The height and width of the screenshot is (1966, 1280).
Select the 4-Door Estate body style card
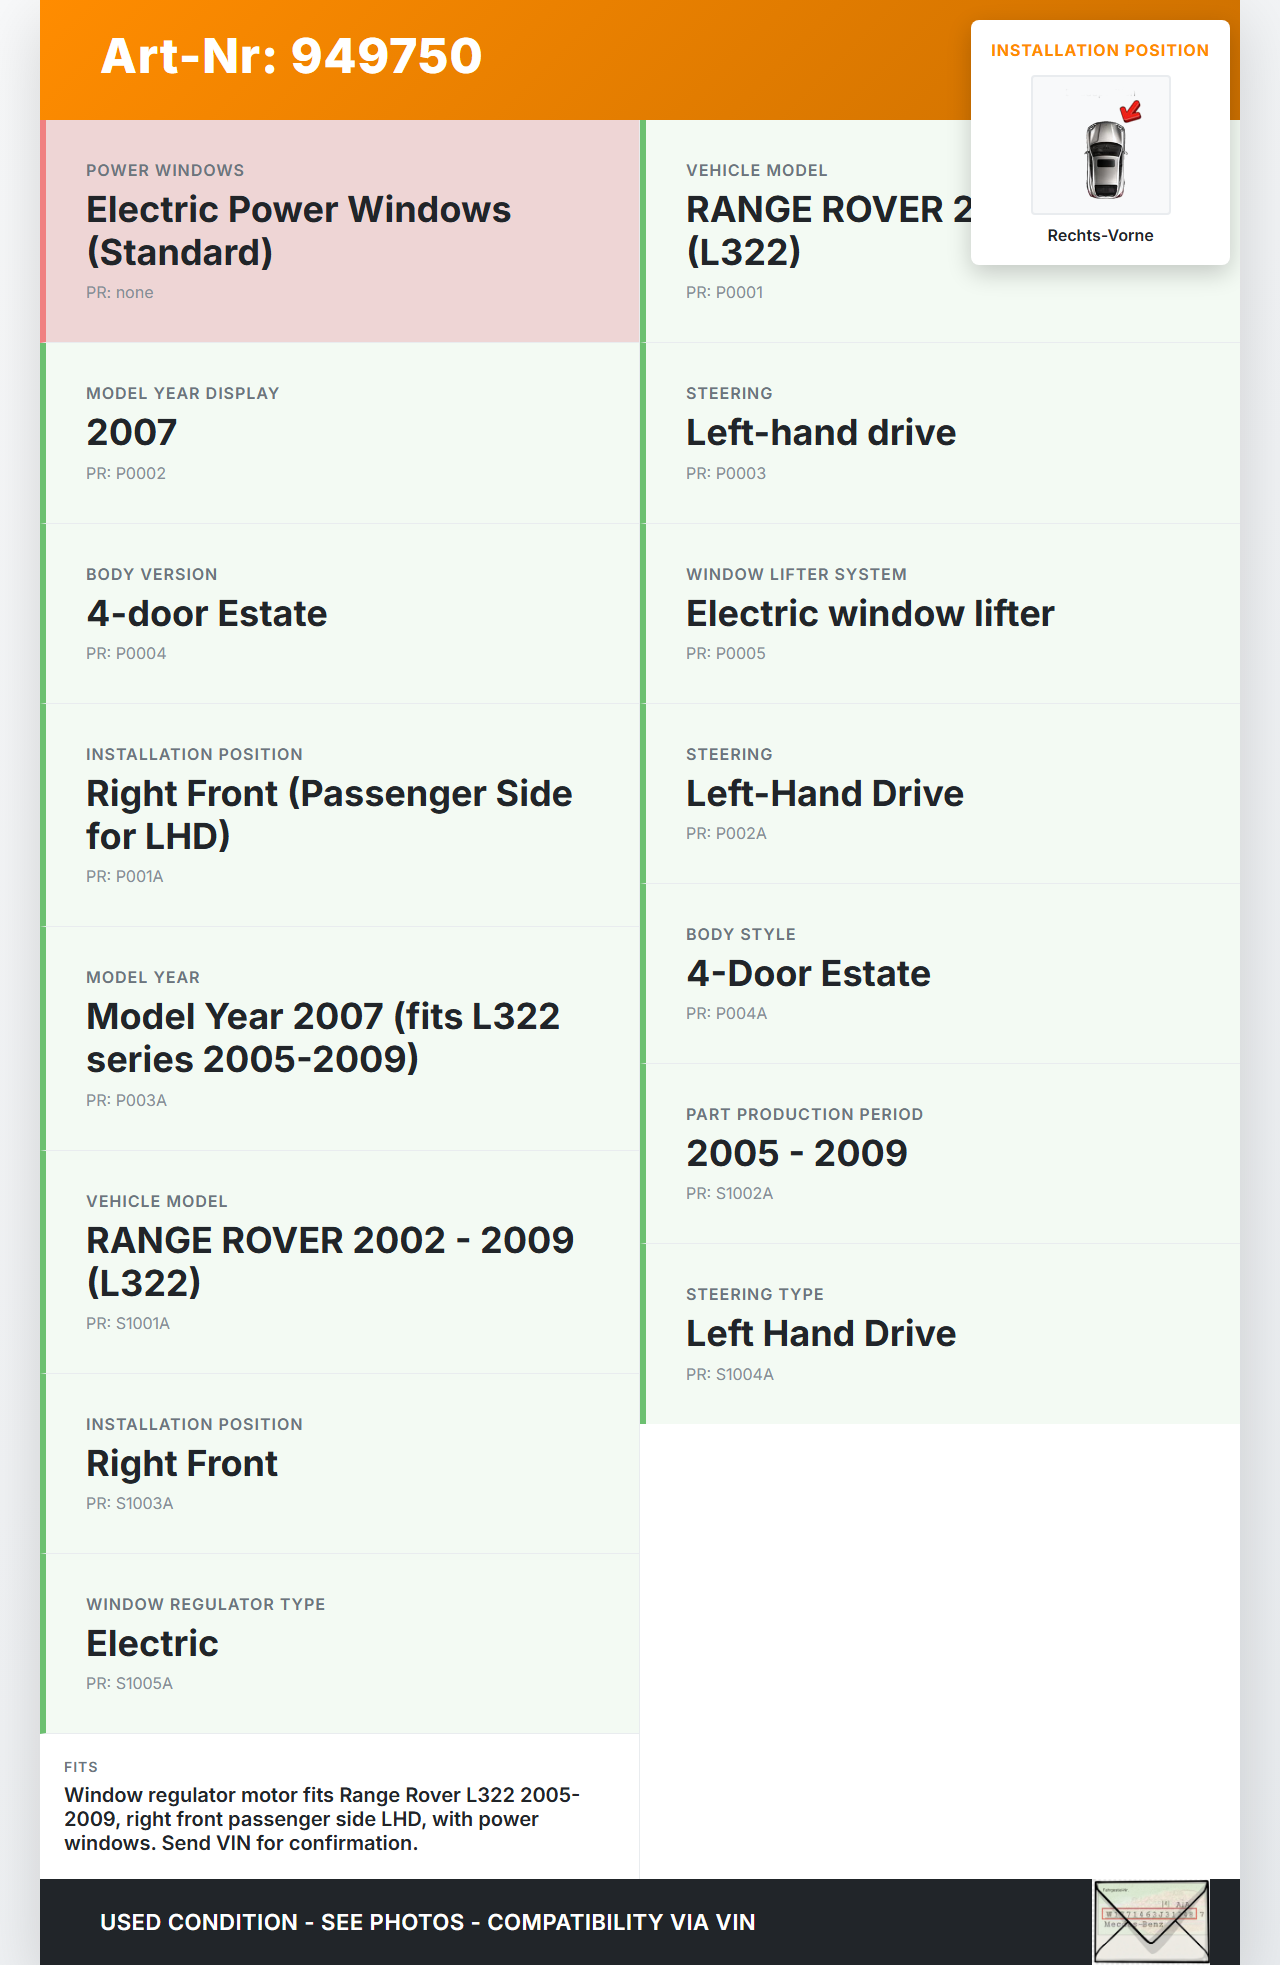click(940, 973)
